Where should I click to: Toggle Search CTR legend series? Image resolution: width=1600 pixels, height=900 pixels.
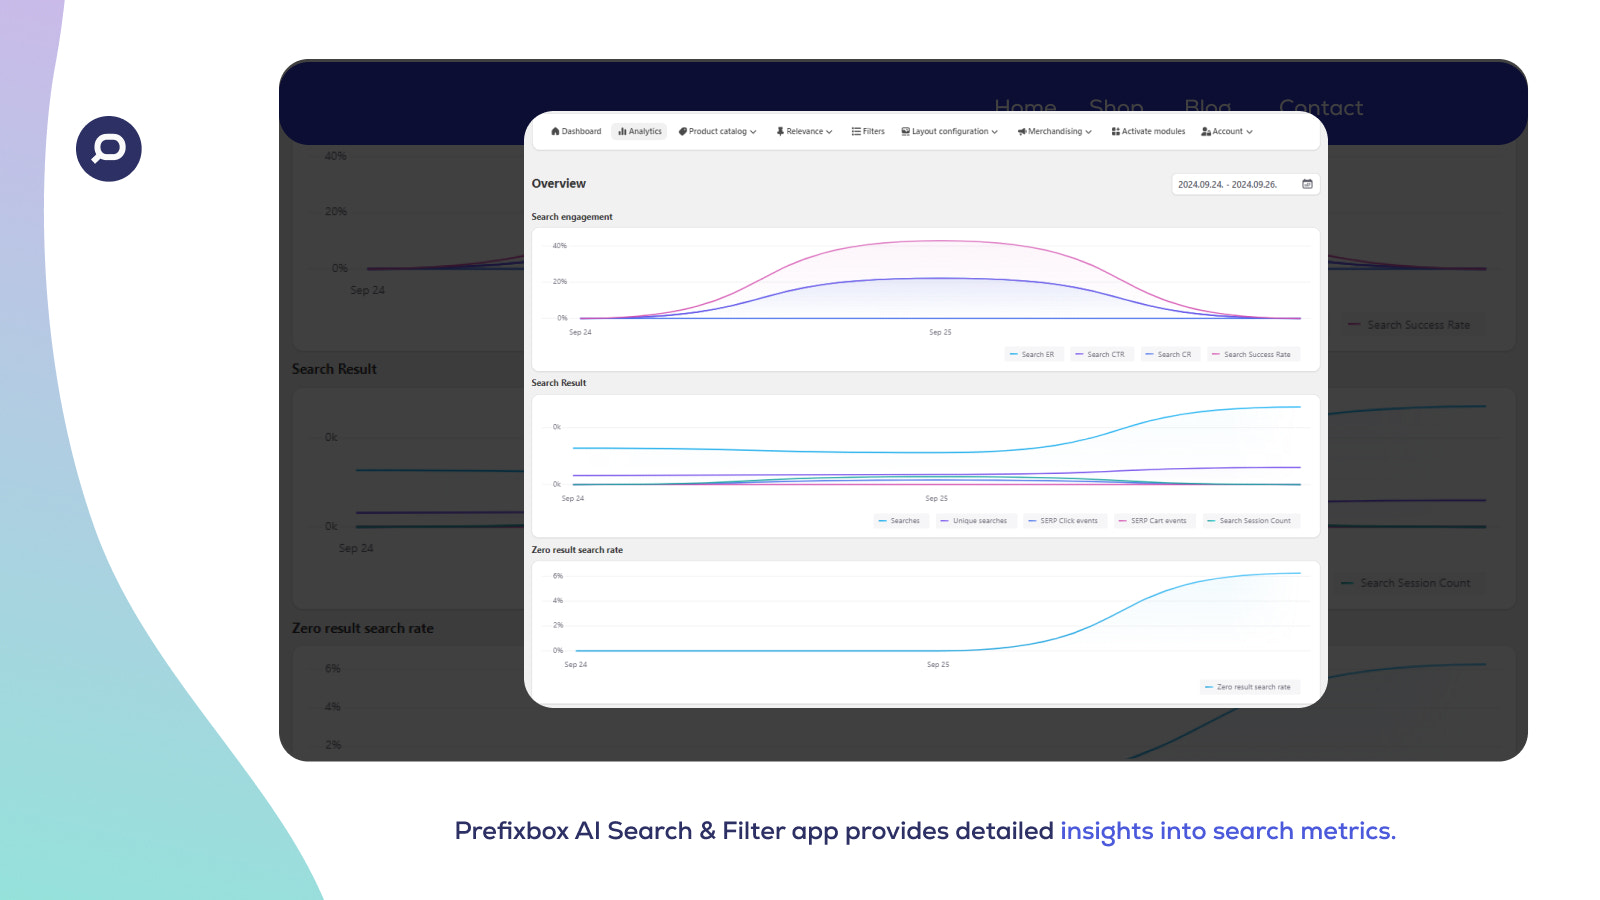pos(1100,354)
